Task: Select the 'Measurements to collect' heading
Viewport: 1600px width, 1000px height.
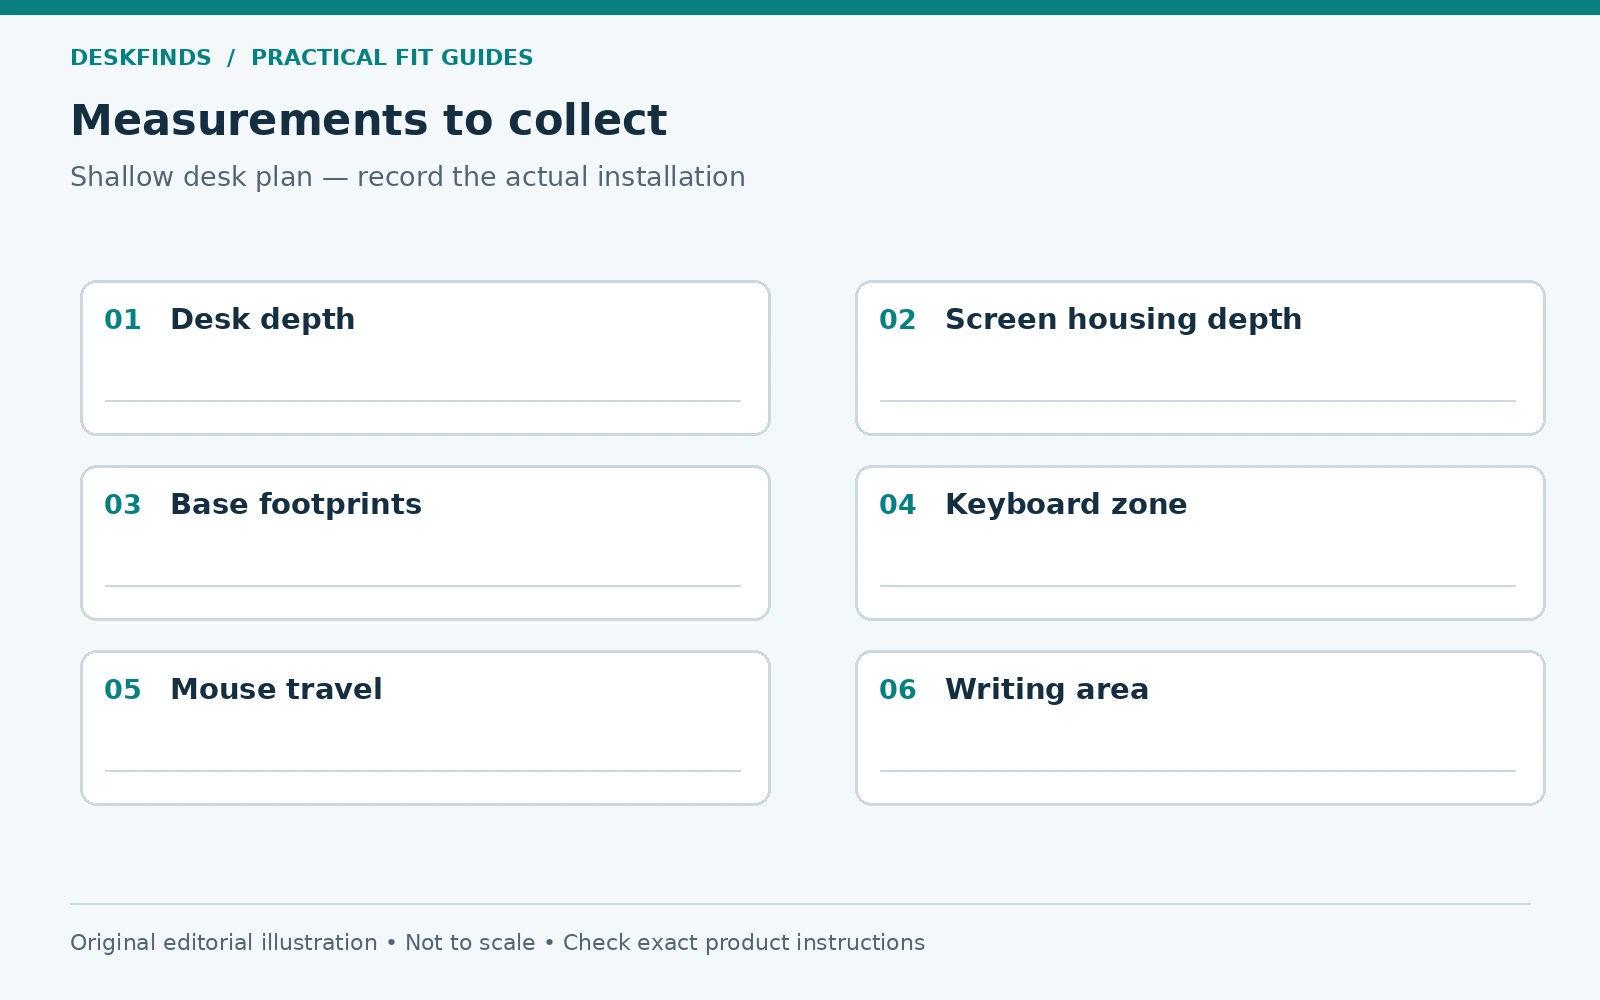Action: point(368,120)
